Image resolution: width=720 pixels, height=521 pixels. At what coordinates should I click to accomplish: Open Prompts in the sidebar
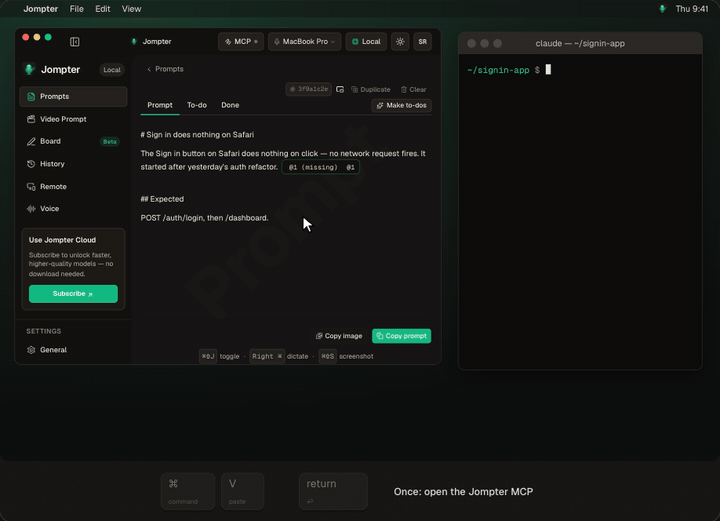73,96
